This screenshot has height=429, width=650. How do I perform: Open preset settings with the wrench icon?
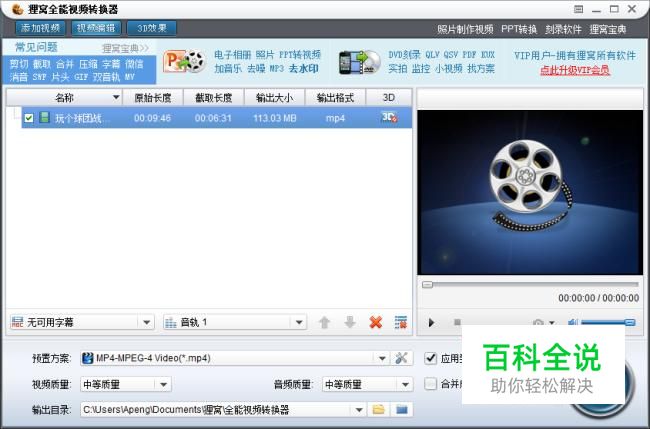(x=401, y=358)
